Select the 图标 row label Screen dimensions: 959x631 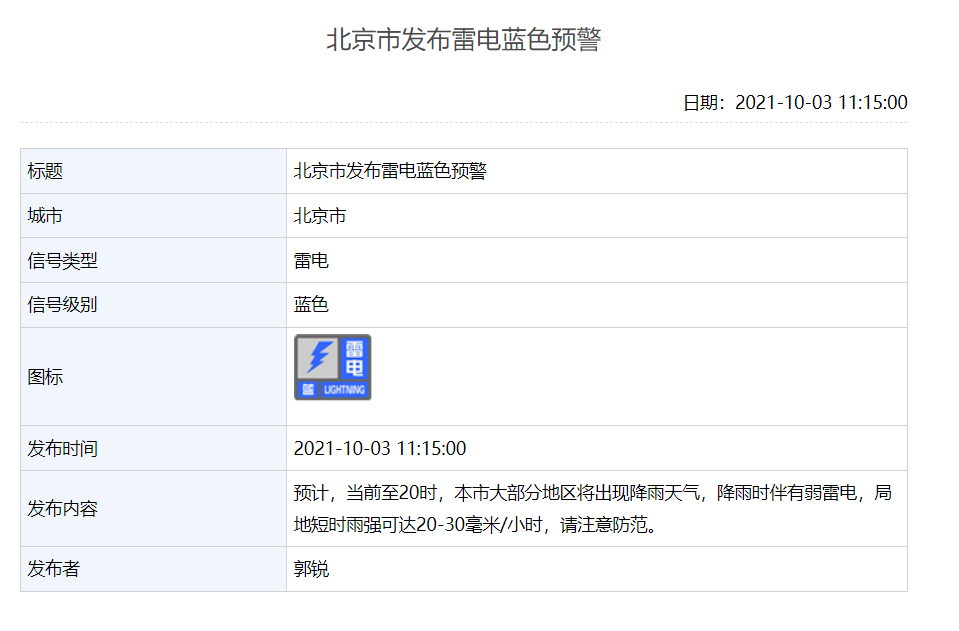[x=45, y=377]
